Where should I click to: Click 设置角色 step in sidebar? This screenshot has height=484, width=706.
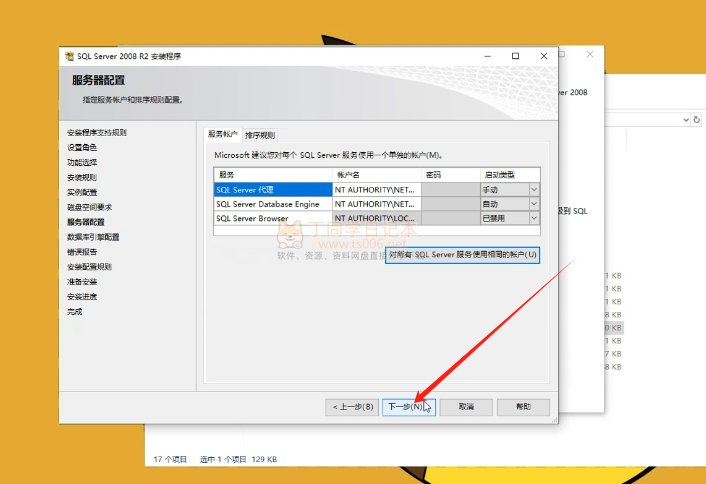82,147
